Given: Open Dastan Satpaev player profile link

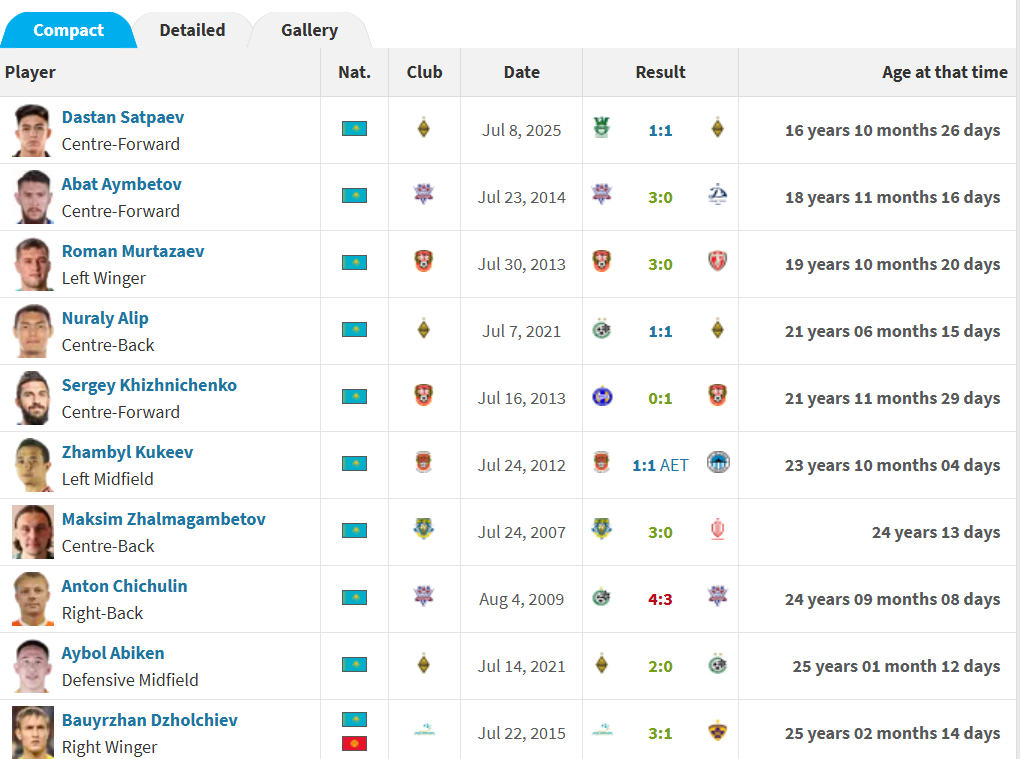Looking at the screenshot, I should (x=123, y=117).
